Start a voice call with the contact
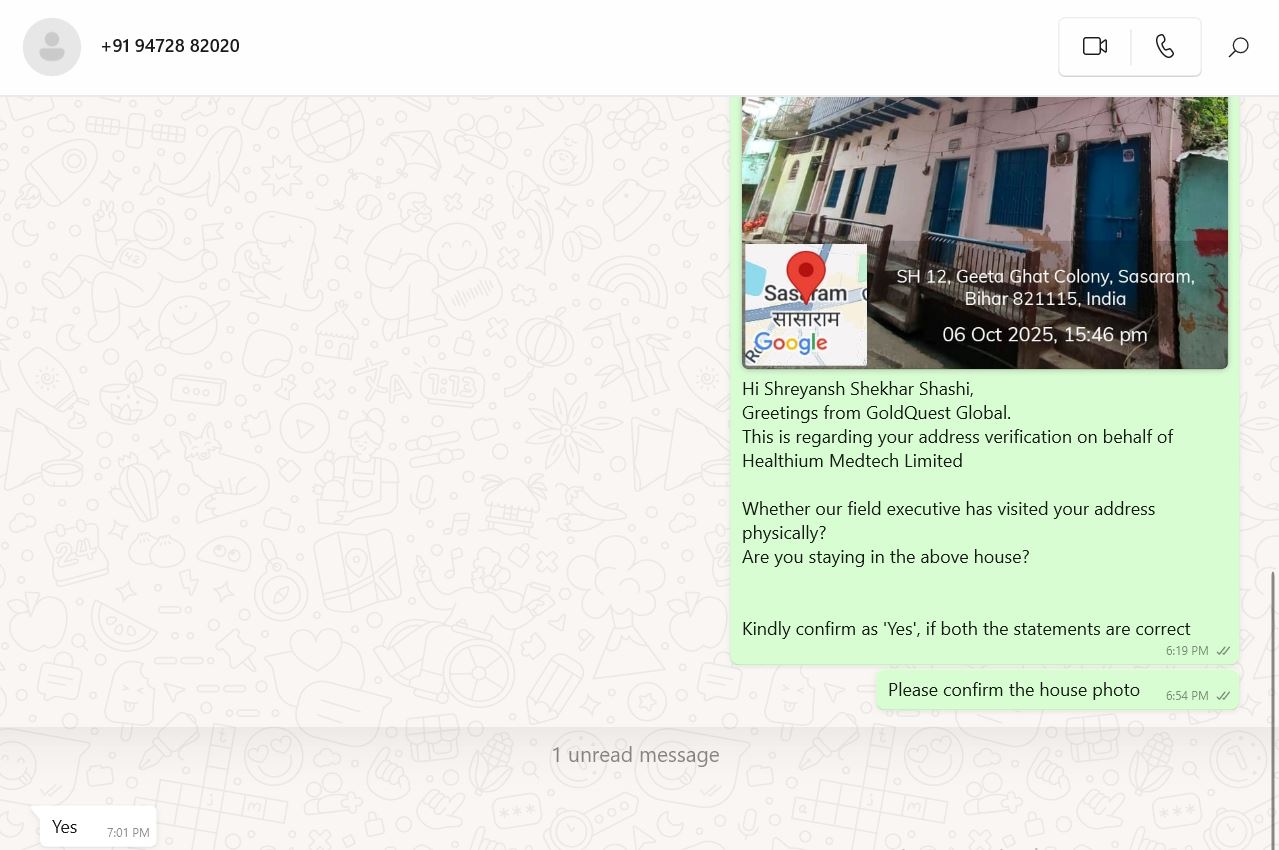This screenshot has width=1279, height=850. (x=1165, y=46)
